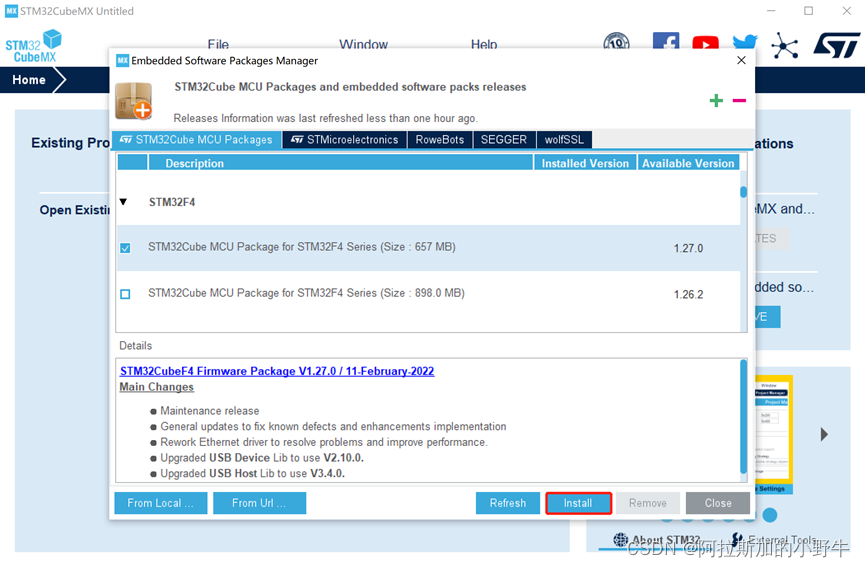The image size is (865, 567).
Task: Collapse the STM32F4 group triangle
Action: point(124,202)
